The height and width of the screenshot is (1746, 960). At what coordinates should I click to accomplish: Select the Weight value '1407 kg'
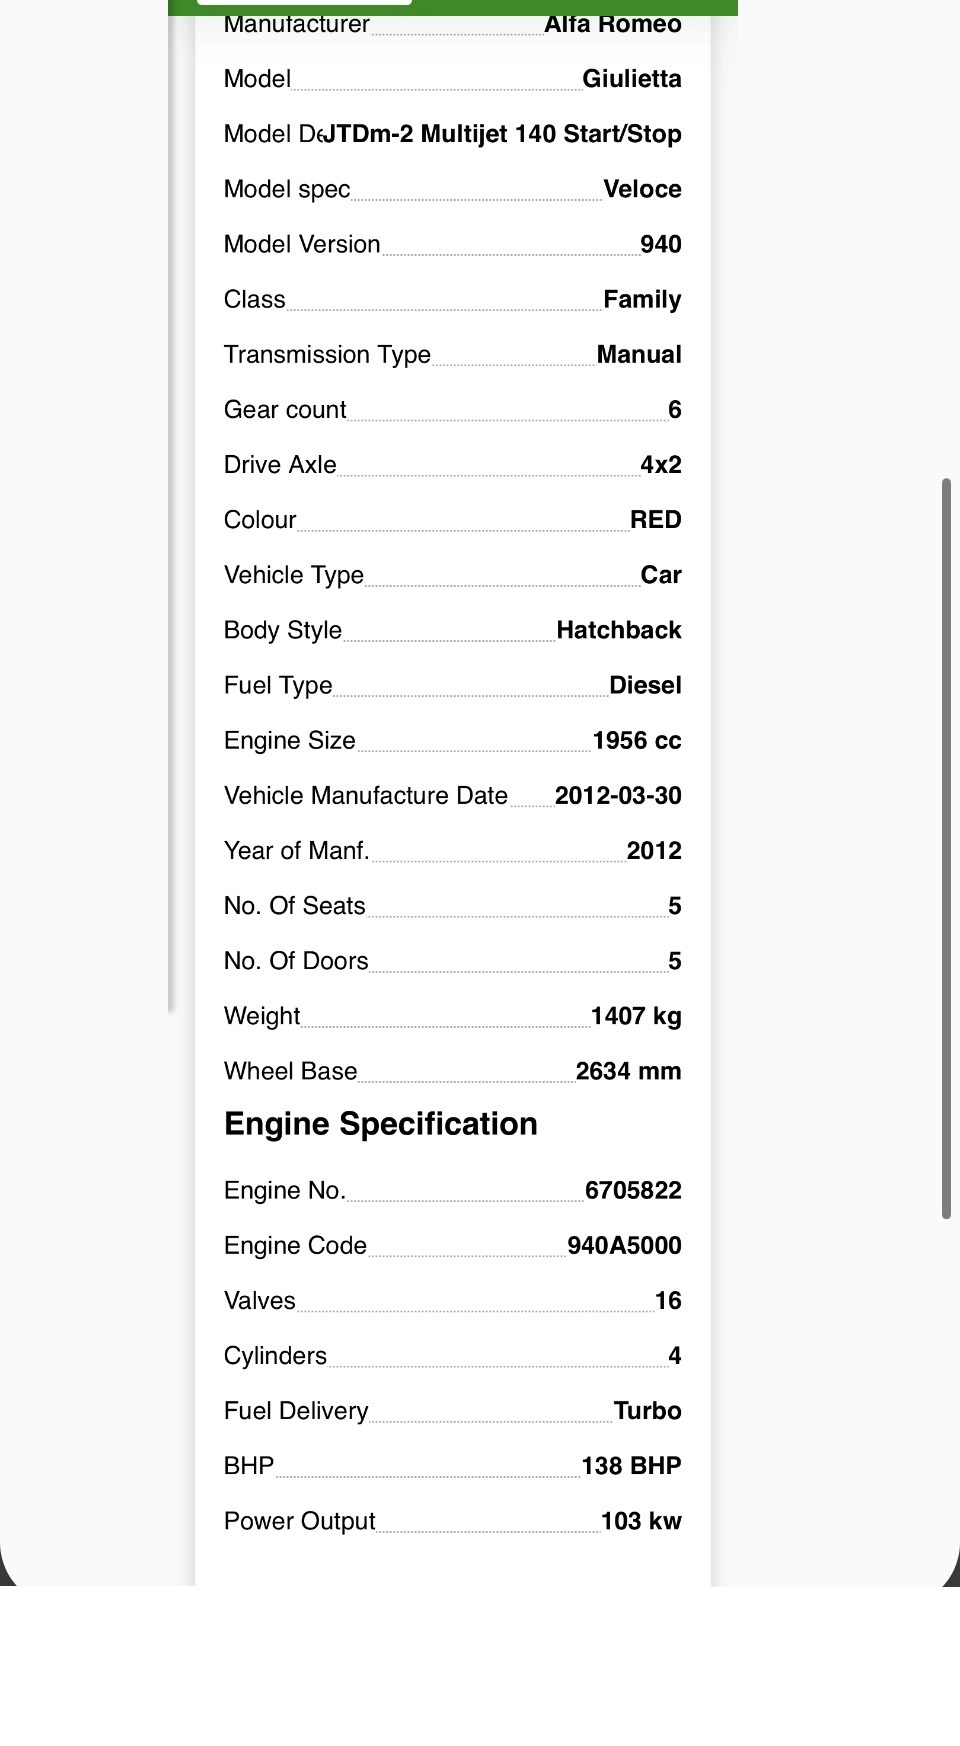[636, 1016]
